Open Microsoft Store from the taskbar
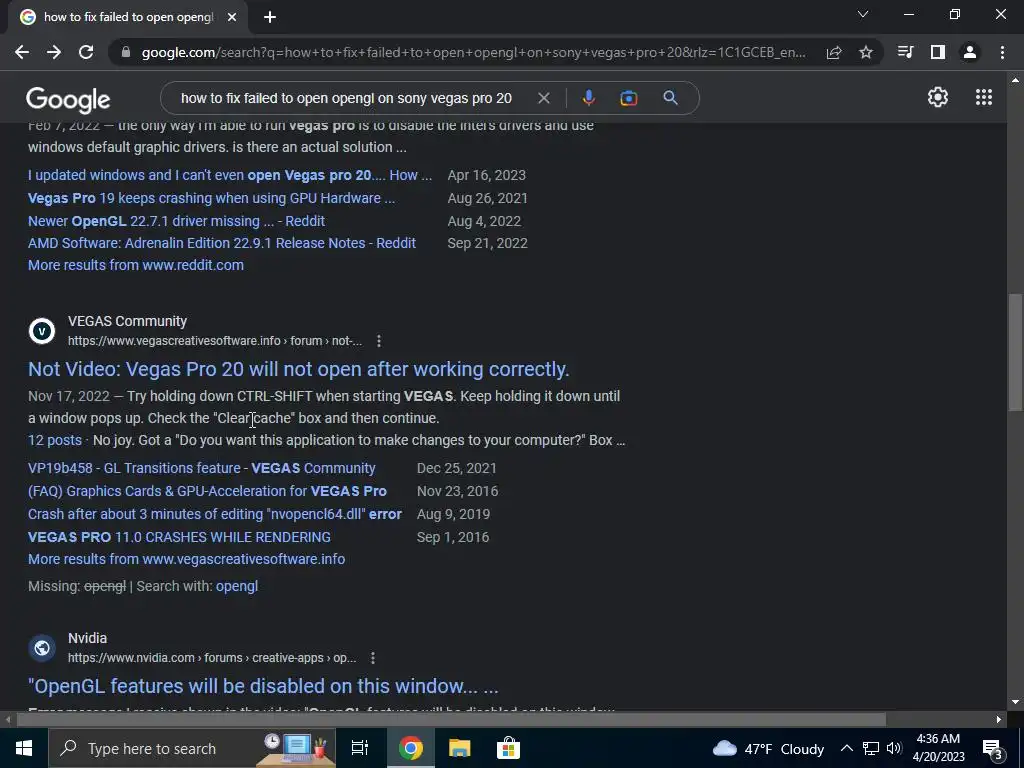 [508, 748]
